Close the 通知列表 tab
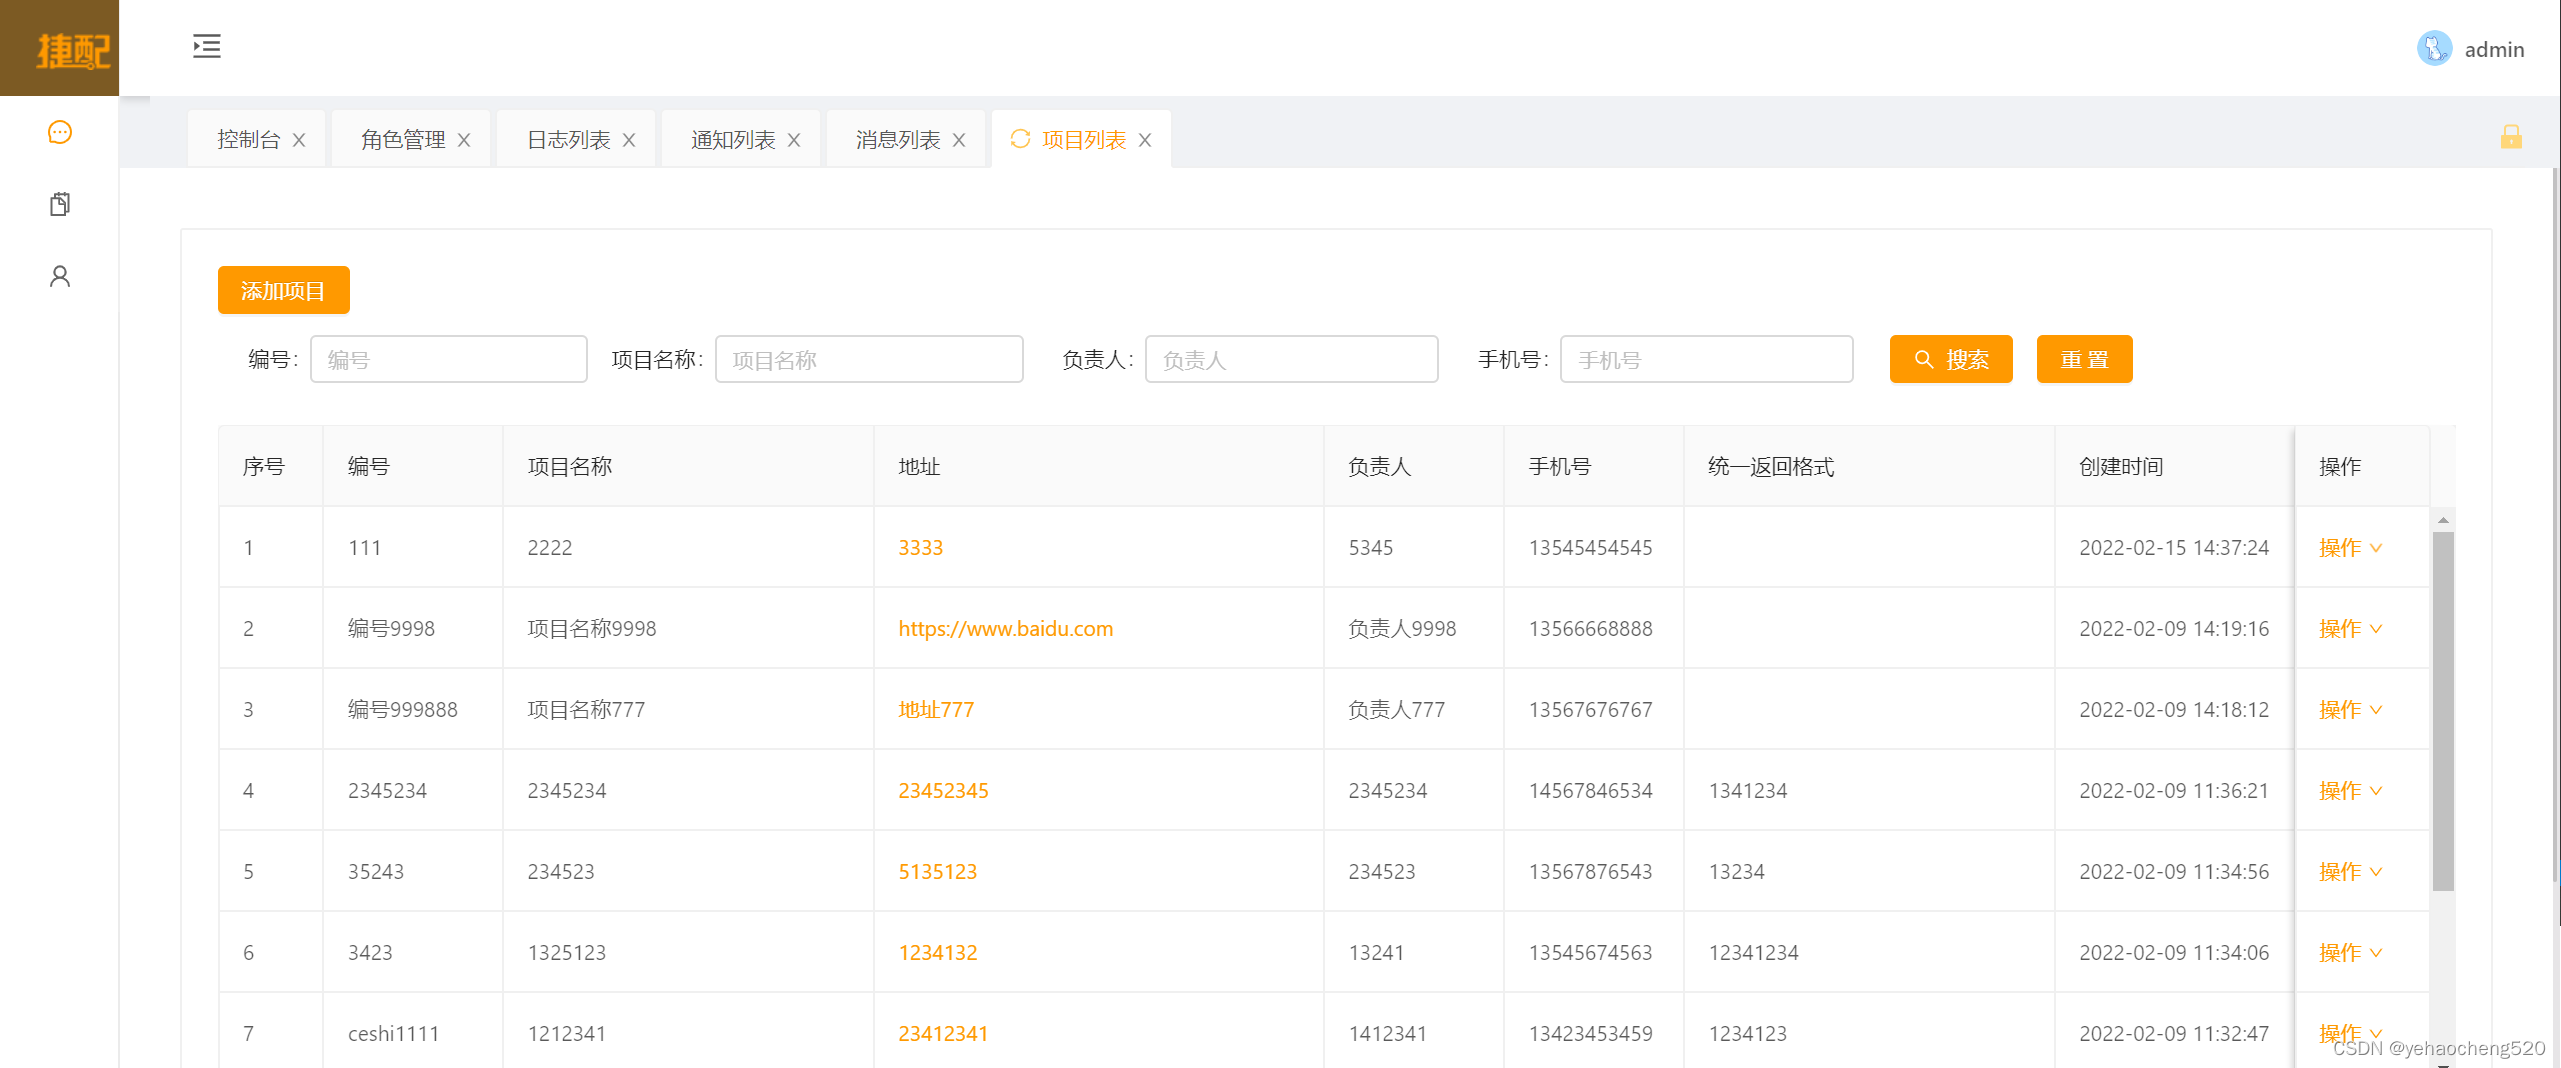Image resolution: width=2561 pixels, height=1068 pixels. click(794, 140)
